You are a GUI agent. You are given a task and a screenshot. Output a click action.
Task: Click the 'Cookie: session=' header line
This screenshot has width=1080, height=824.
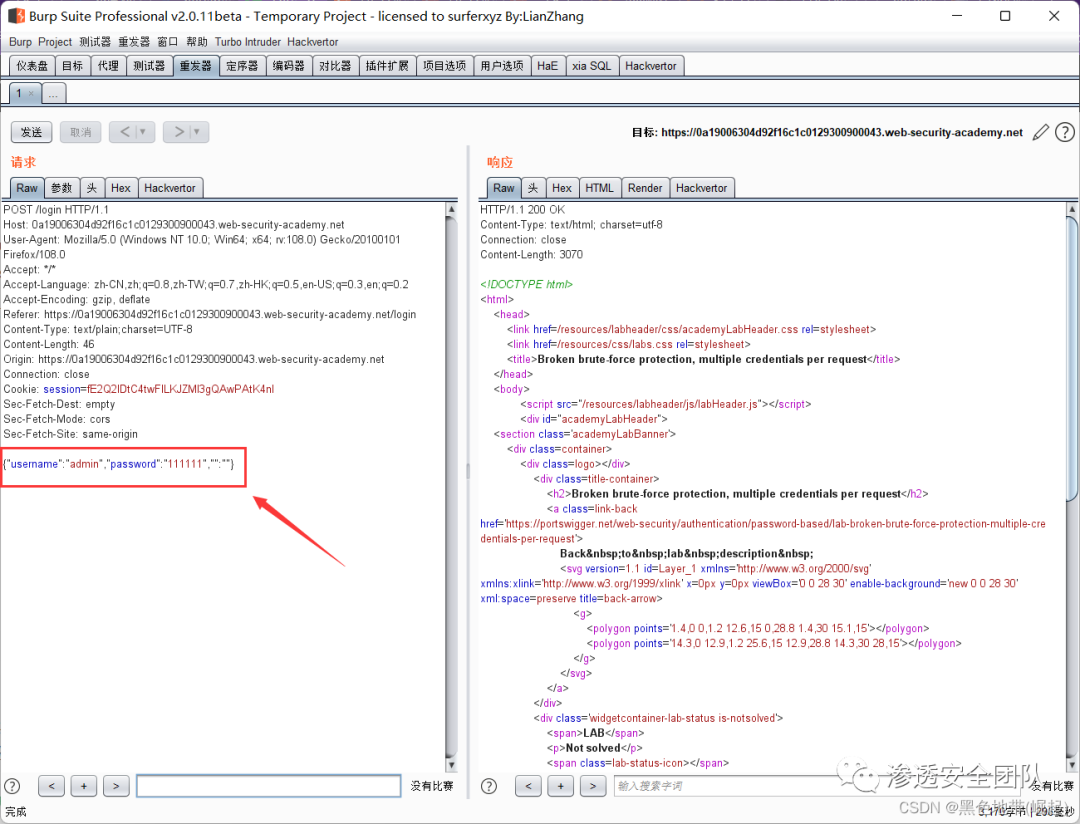tap(138, 389)
